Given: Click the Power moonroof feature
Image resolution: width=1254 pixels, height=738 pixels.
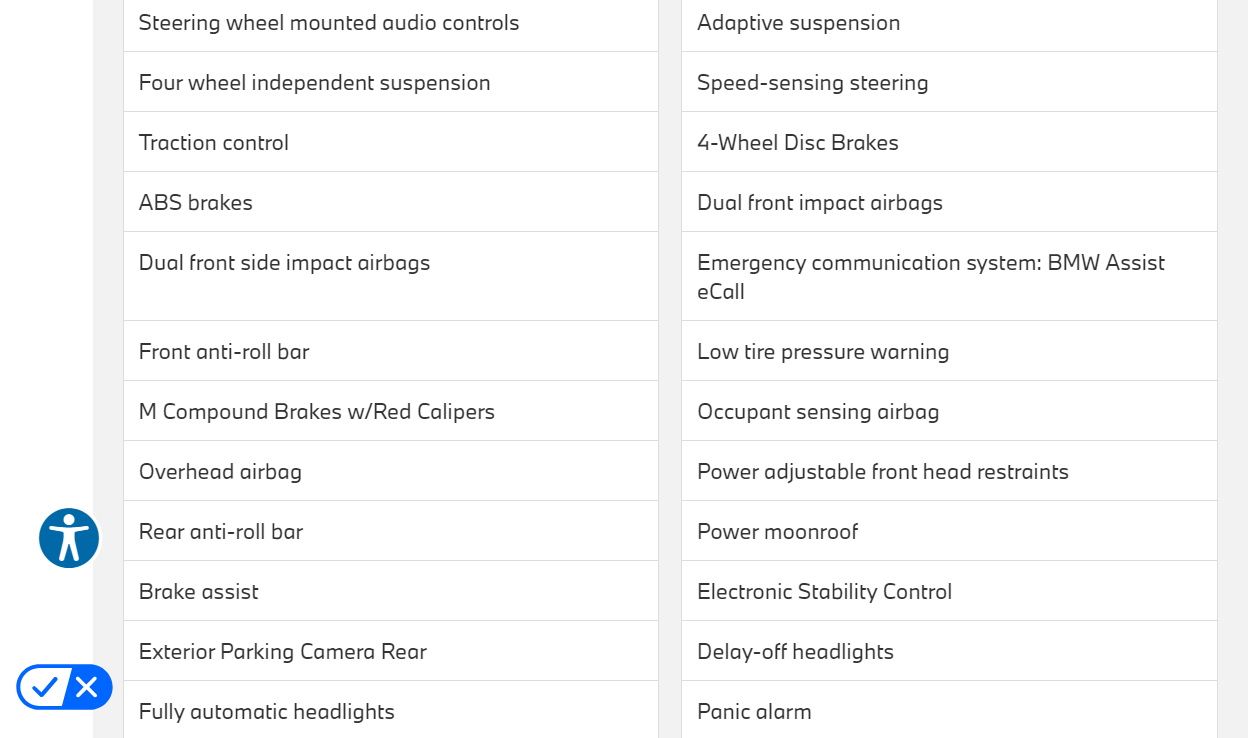Looking at the screenshot, I should [x=777, y=532].
